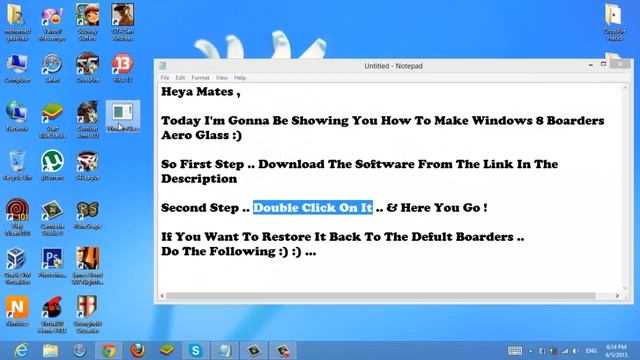The height and width of the screenshot is (360, 640).
Task: Select the Start BlueStacks desktop shortcut
Action: (52, 120)
